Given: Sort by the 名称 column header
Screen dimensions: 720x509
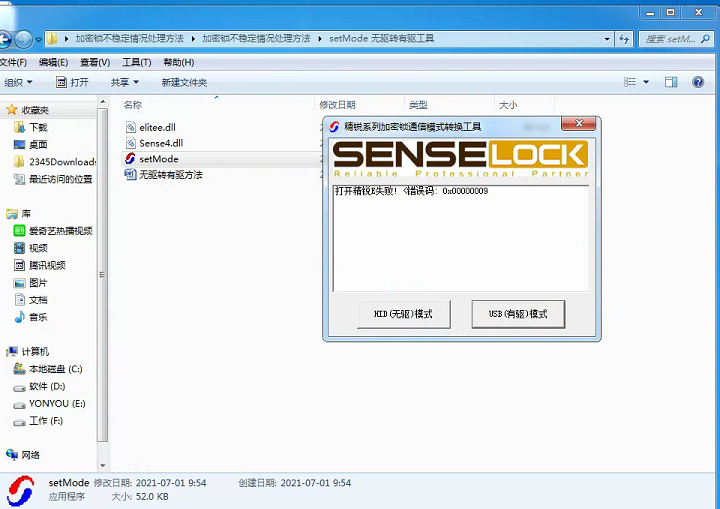Looking at the screenshot, I should [x=133, y=105].
